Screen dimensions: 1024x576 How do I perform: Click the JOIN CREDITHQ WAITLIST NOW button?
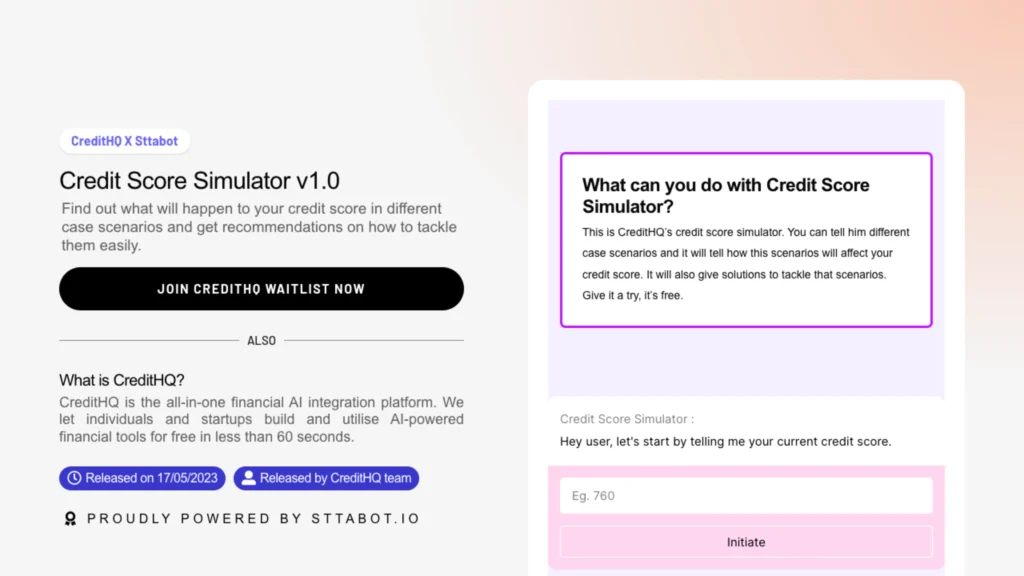(261, 289)
